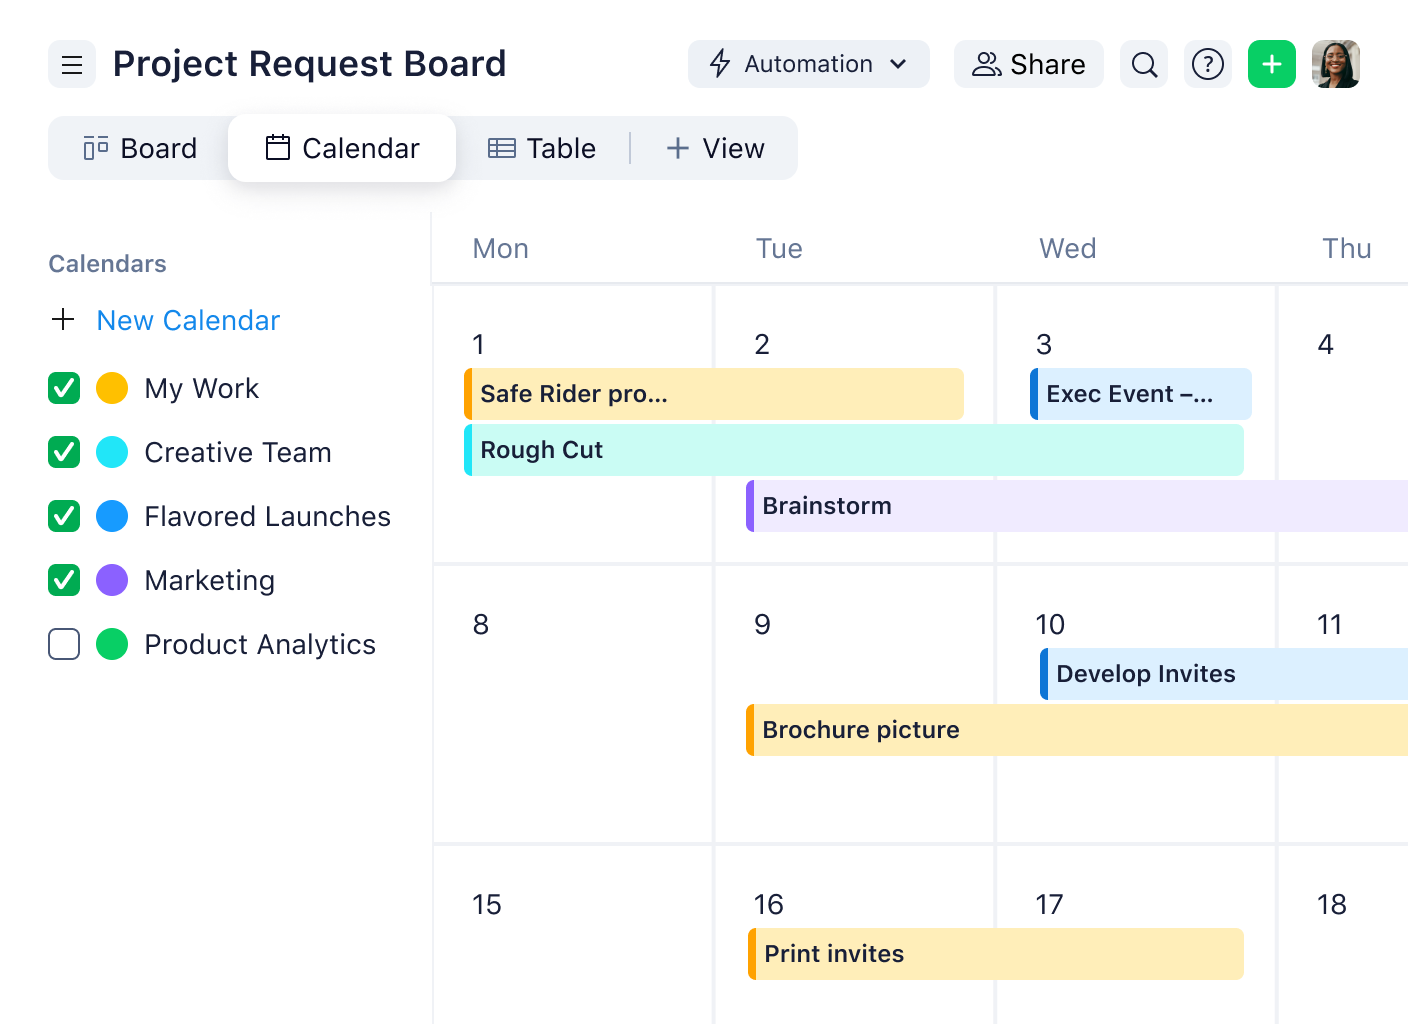
Task: Click the calendar icon on the Calendar tab
Action: (x=276, y=147)
